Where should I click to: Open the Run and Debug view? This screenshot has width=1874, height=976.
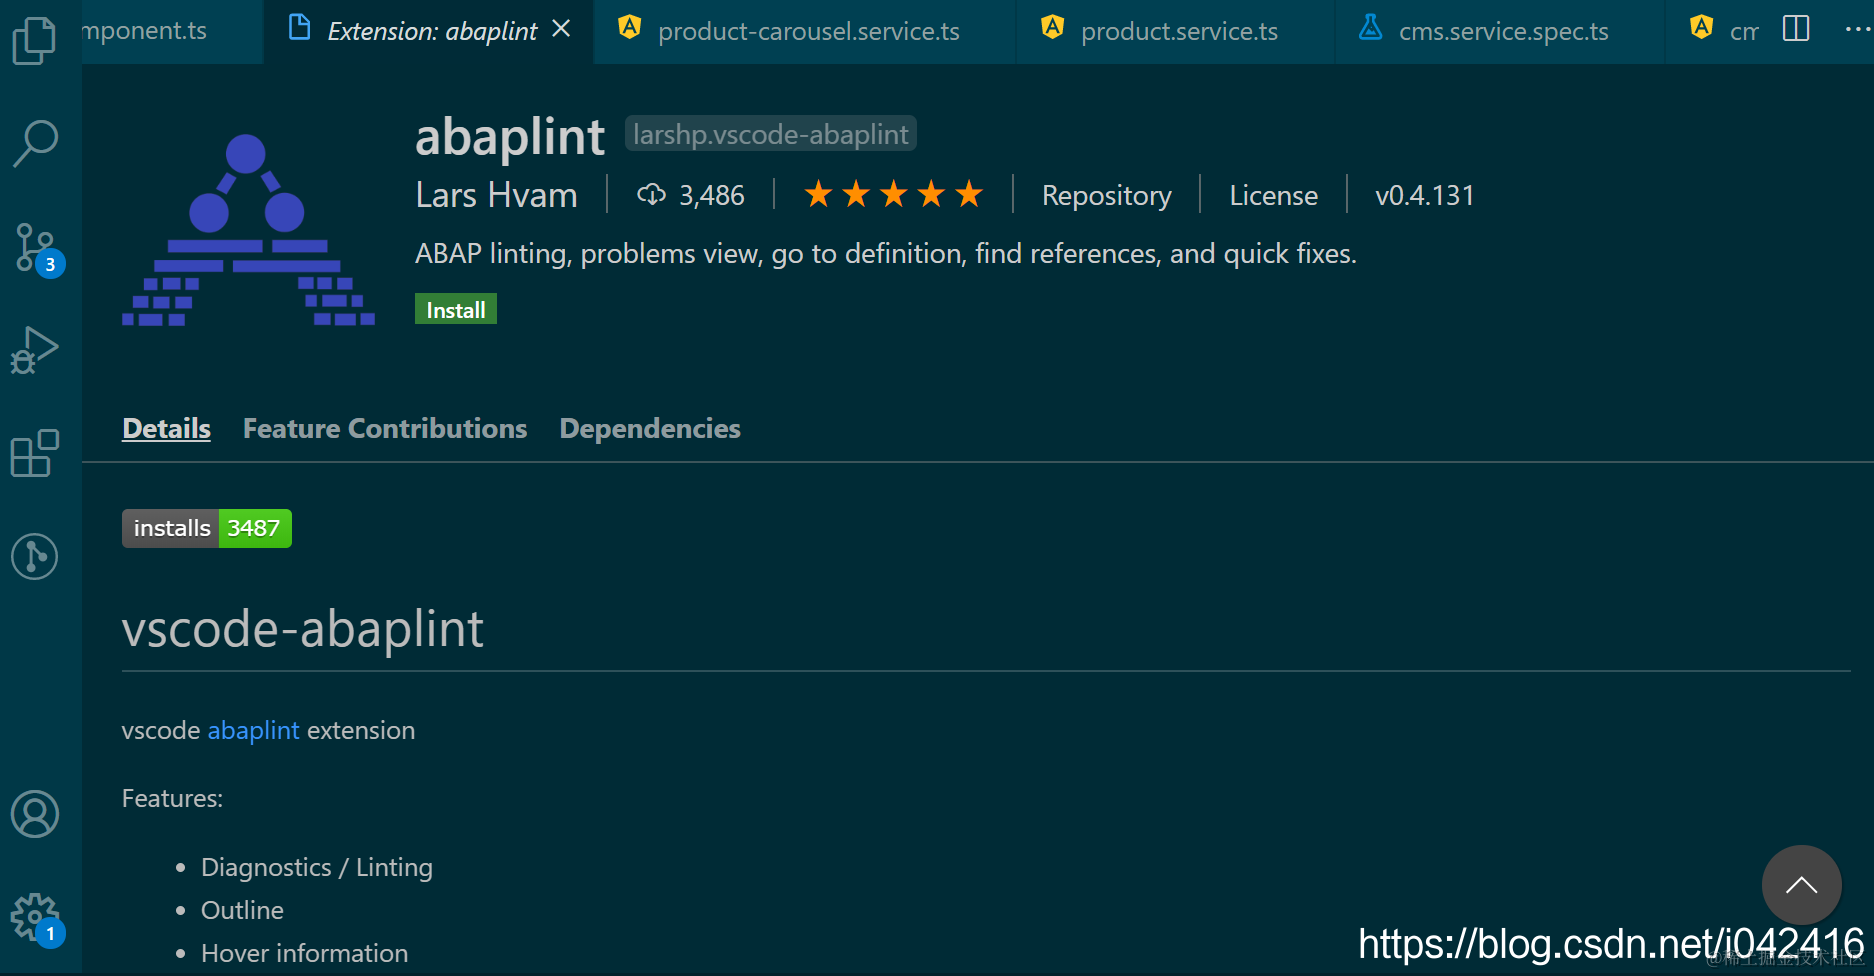(x=35, y=350)
